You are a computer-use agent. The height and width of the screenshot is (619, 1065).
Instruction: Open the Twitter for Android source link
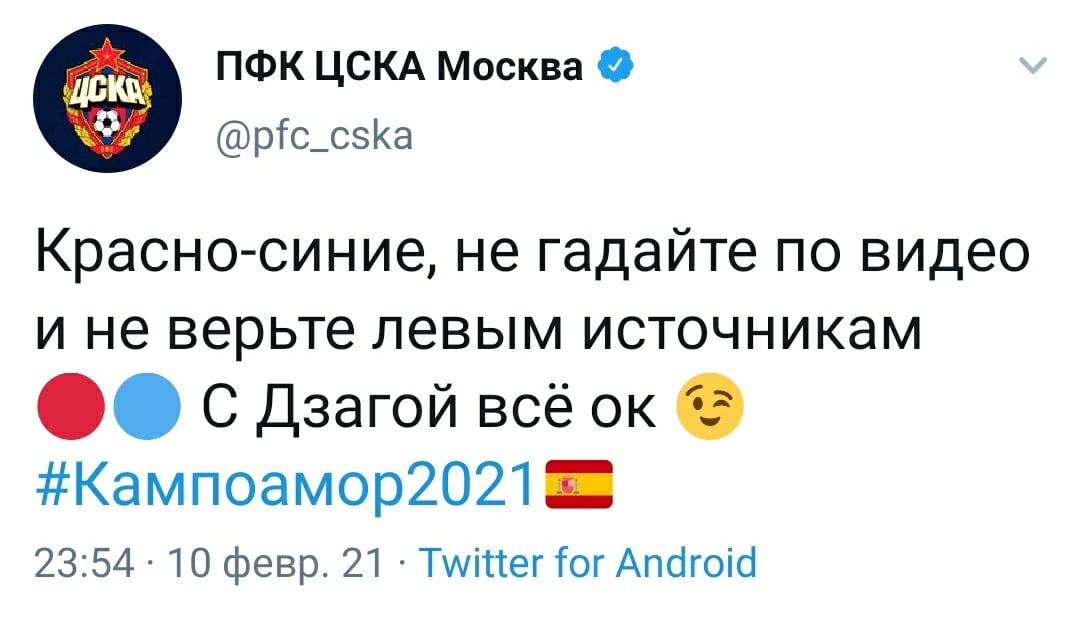(588, 563)
